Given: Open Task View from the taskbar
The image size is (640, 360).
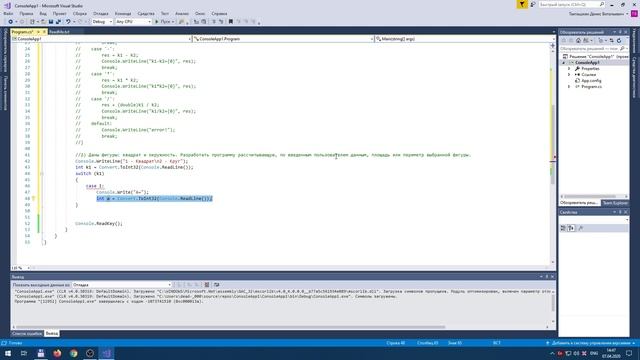Looking at the screenshot, I should click(x=24, y=353).
